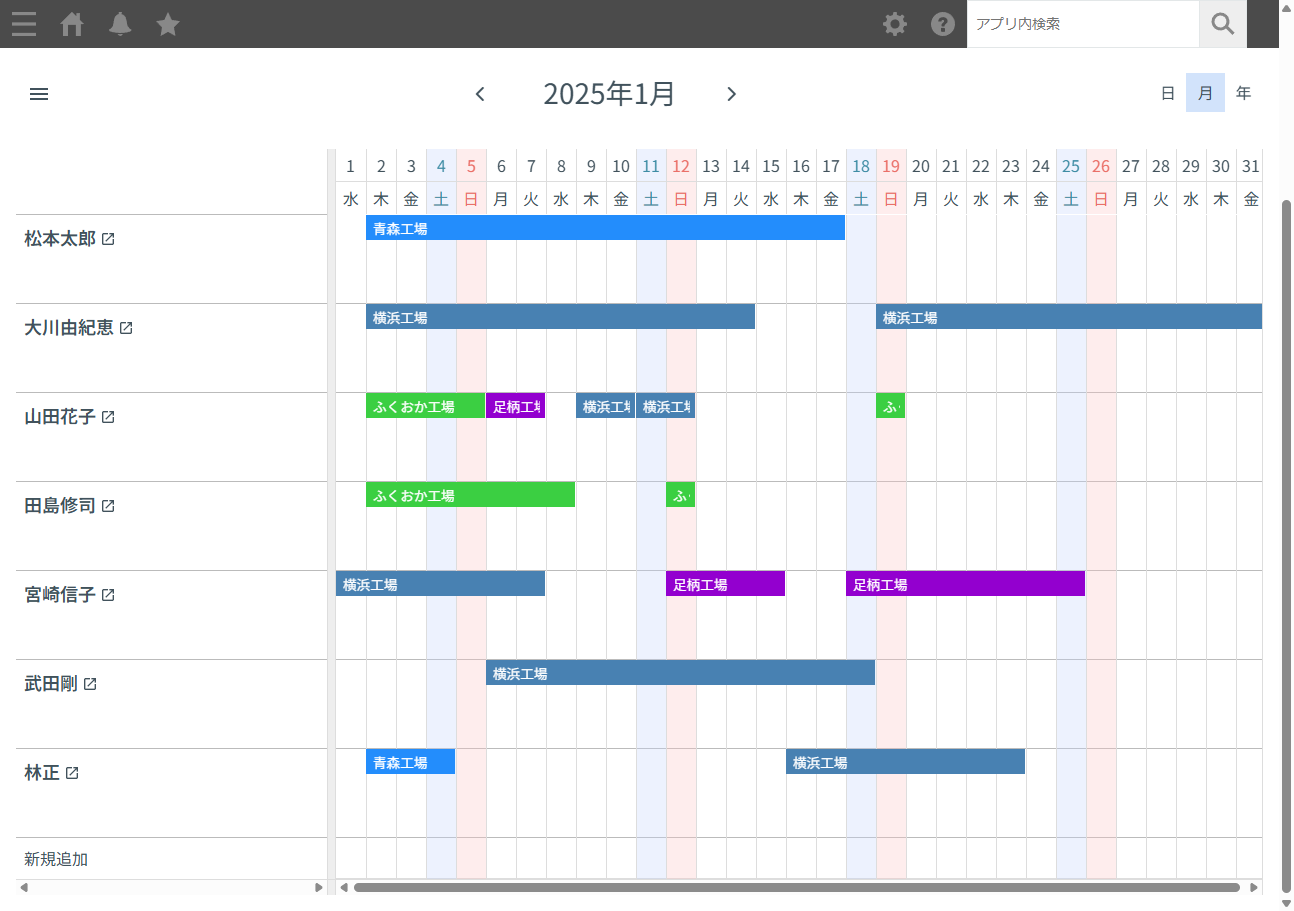The height and width of the screenshot is (911, 1294).
Task: Open favorites star icon
Action: 168,24
